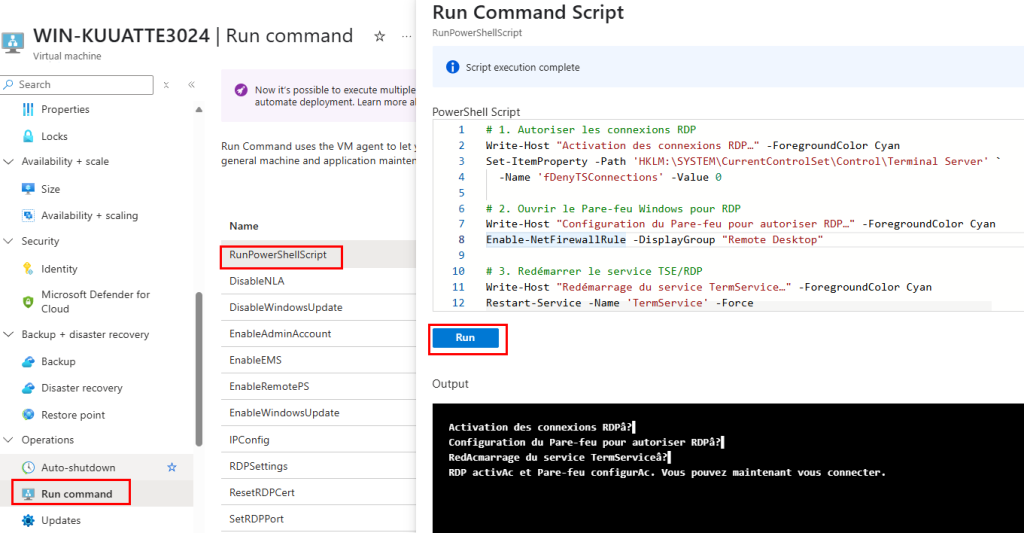Image resolution: width=1024 pixels, height=533 pixels.
Task: Collapse the Operations section
Action: pyautogui.click(x=8, y=440)
